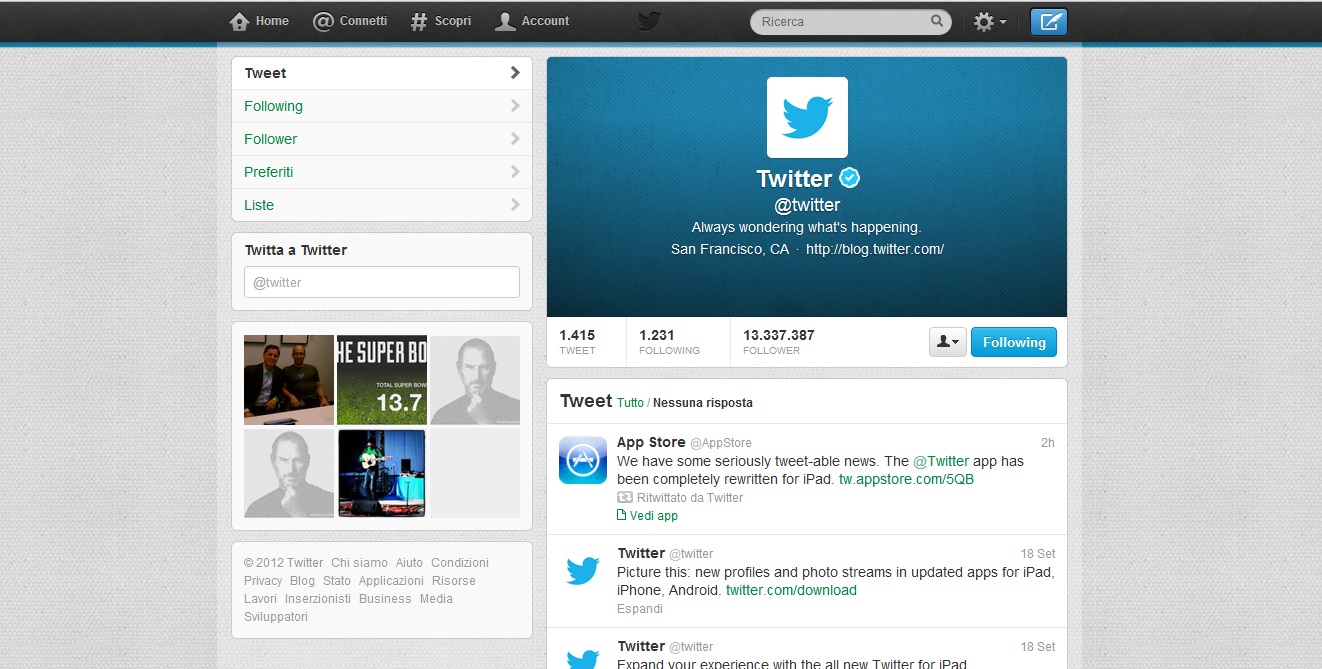The image size is (1322, 669).
Task: Open the user actions dropdown next to Following
Action: coord(947,342)
